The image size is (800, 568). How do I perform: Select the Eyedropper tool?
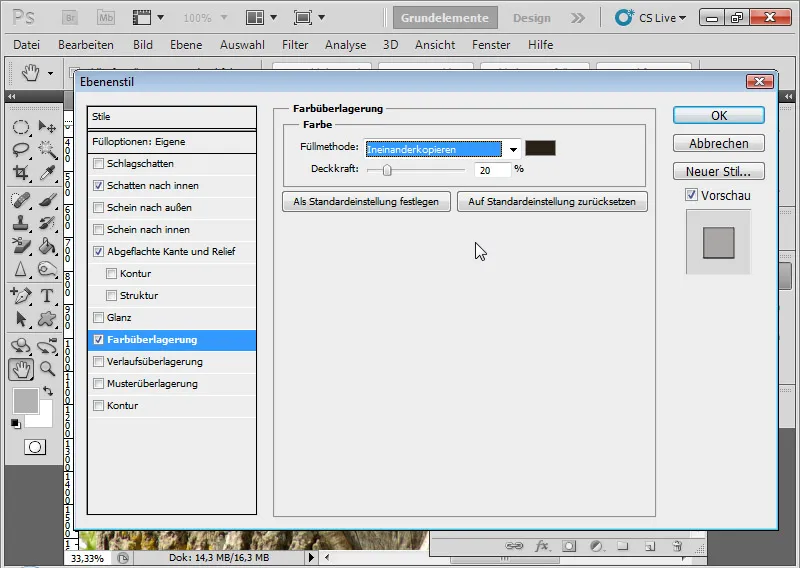(47, 172)
